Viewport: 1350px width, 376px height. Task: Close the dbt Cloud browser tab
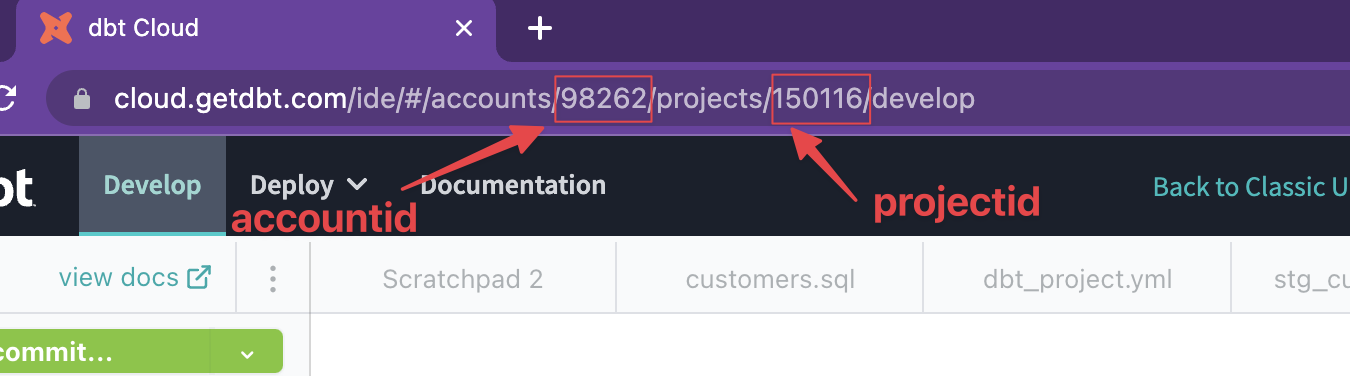tap(464, 29)
